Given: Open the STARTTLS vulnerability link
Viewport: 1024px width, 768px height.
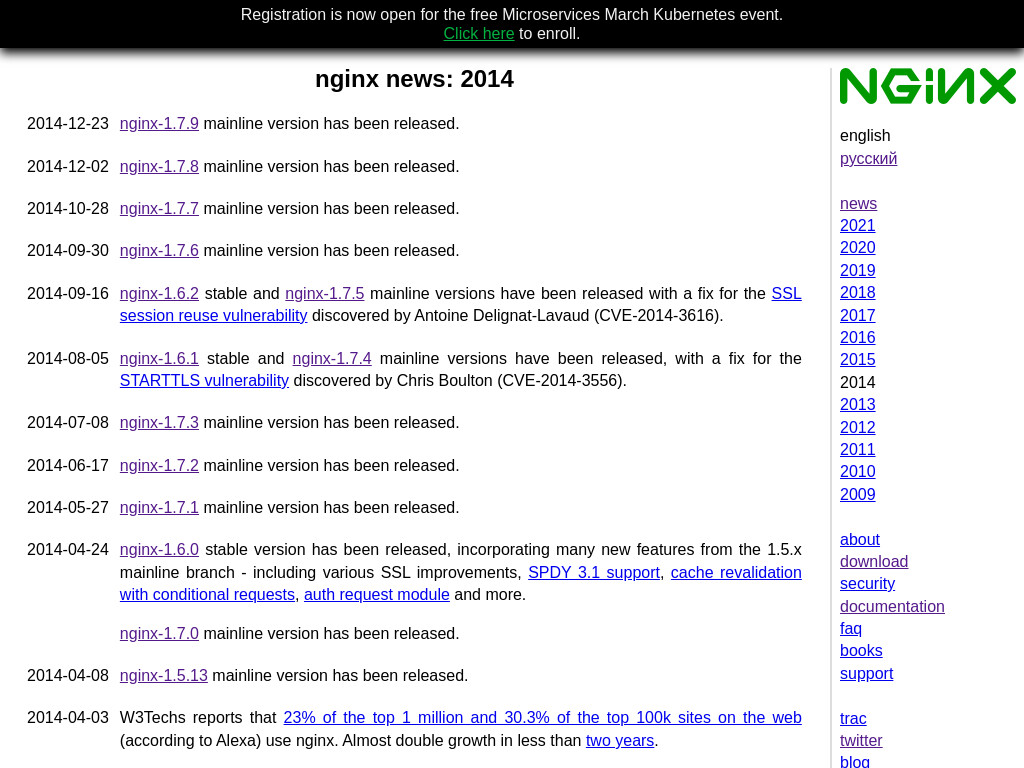Looking at the screenshot, I should (204, 381).
